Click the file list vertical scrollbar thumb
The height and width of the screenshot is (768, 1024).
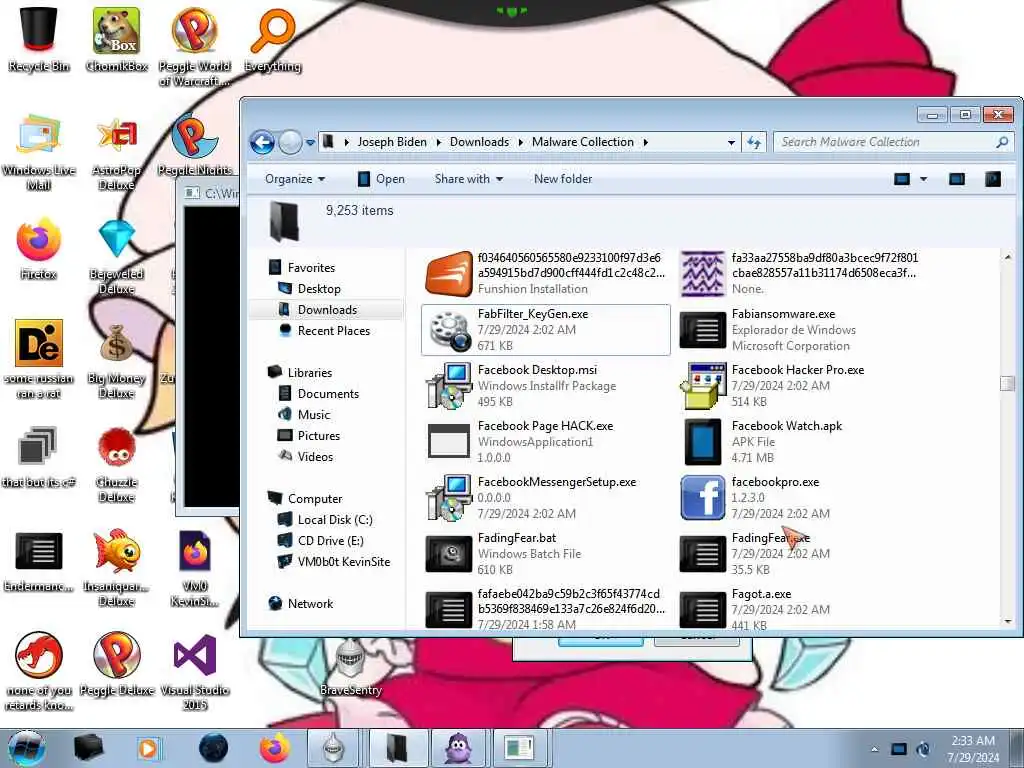click(x=1008, y=383)
